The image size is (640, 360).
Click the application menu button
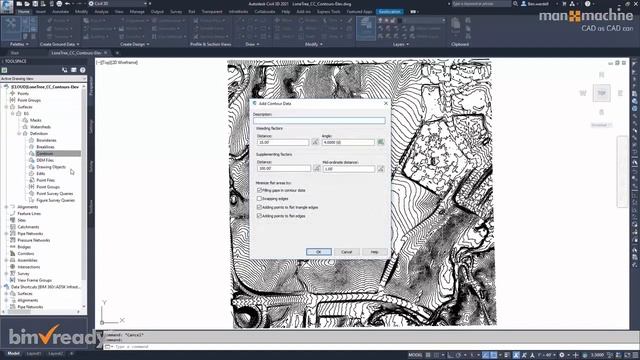pos(7,6)
